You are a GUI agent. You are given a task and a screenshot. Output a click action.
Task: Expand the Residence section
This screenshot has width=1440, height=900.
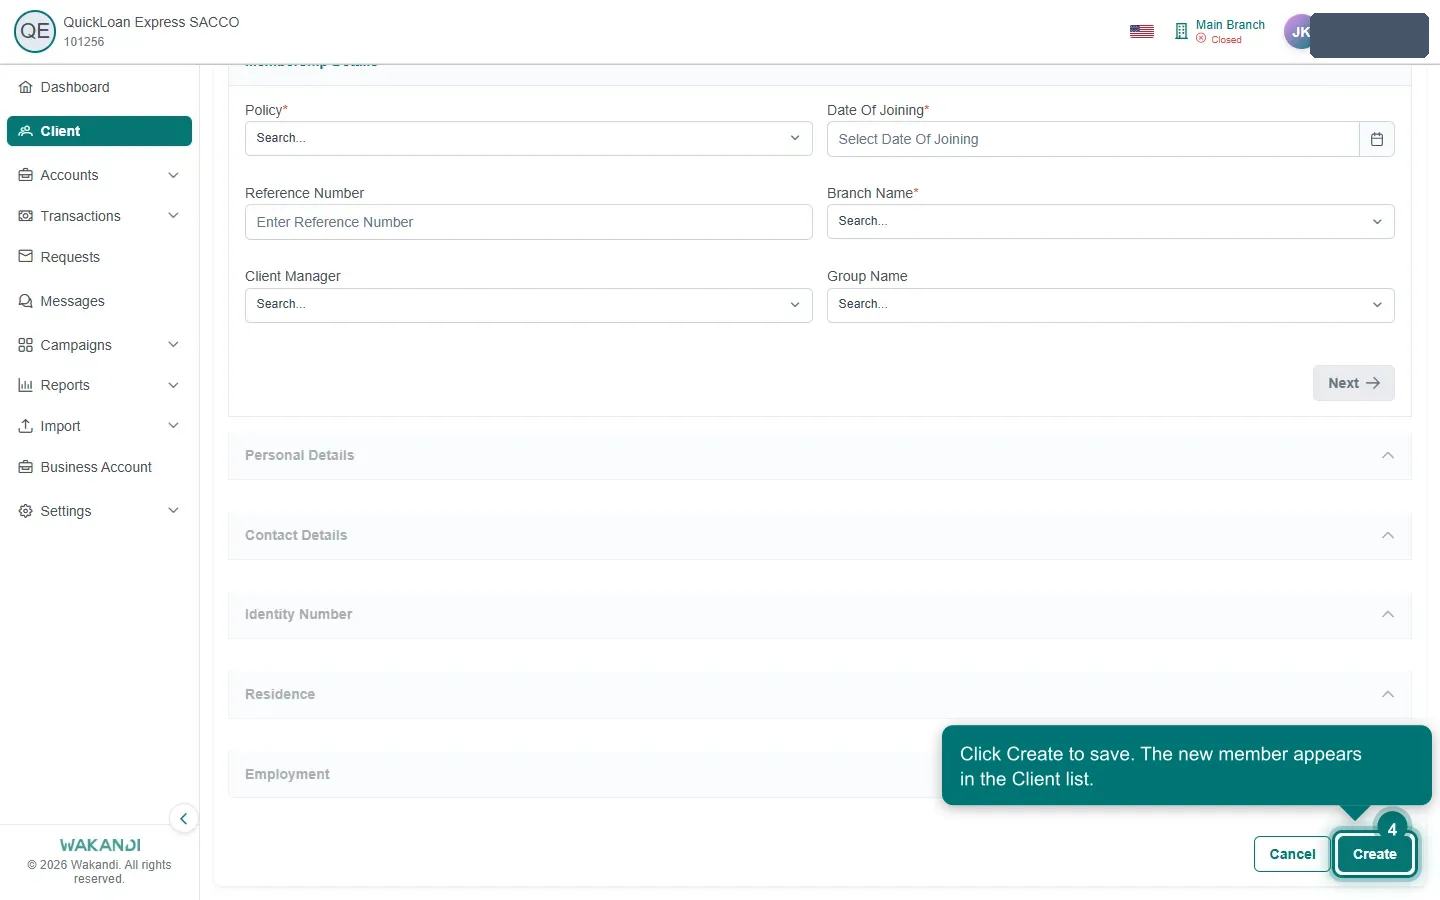click(x=820, y=694)
